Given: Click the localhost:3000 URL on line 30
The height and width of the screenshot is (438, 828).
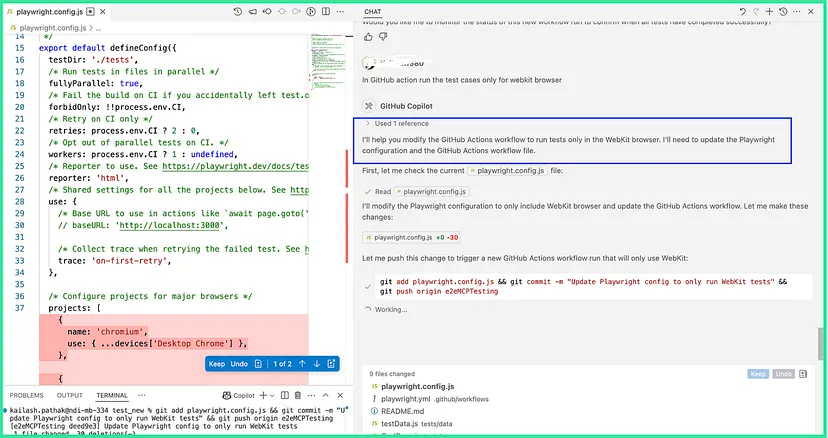Looking at the screenshot, I should (168, 225).
